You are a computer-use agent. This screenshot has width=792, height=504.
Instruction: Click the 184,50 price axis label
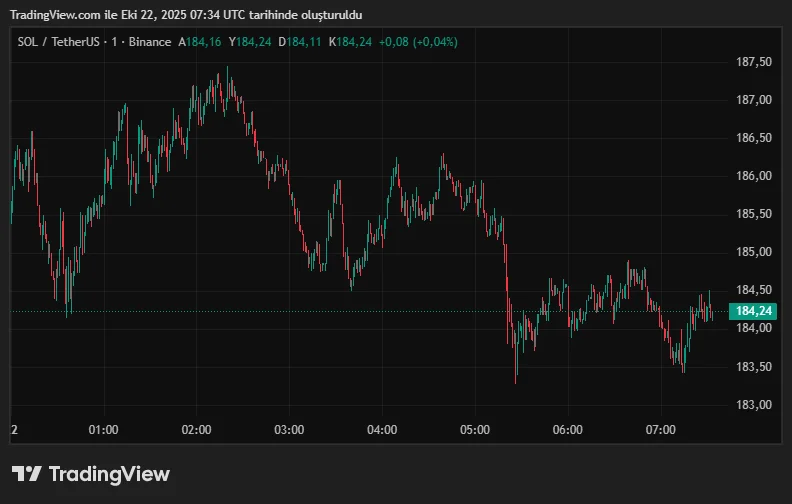pyautogui.click(x=753, y=291)
